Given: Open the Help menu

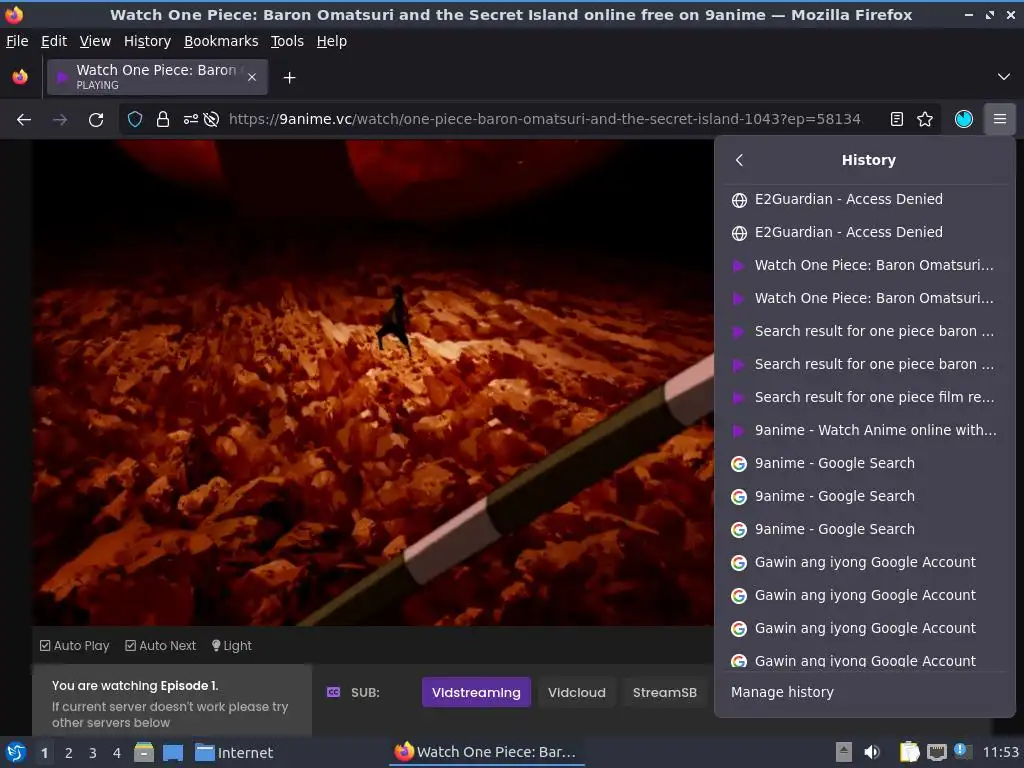Looking at the screenshot, I should 332,41.
